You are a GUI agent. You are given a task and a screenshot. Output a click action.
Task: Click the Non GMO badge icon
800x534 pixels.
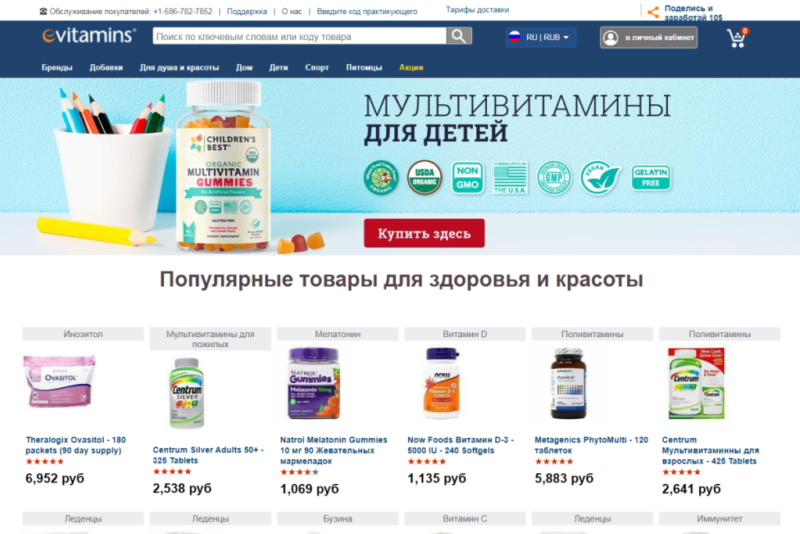(467, 177)
